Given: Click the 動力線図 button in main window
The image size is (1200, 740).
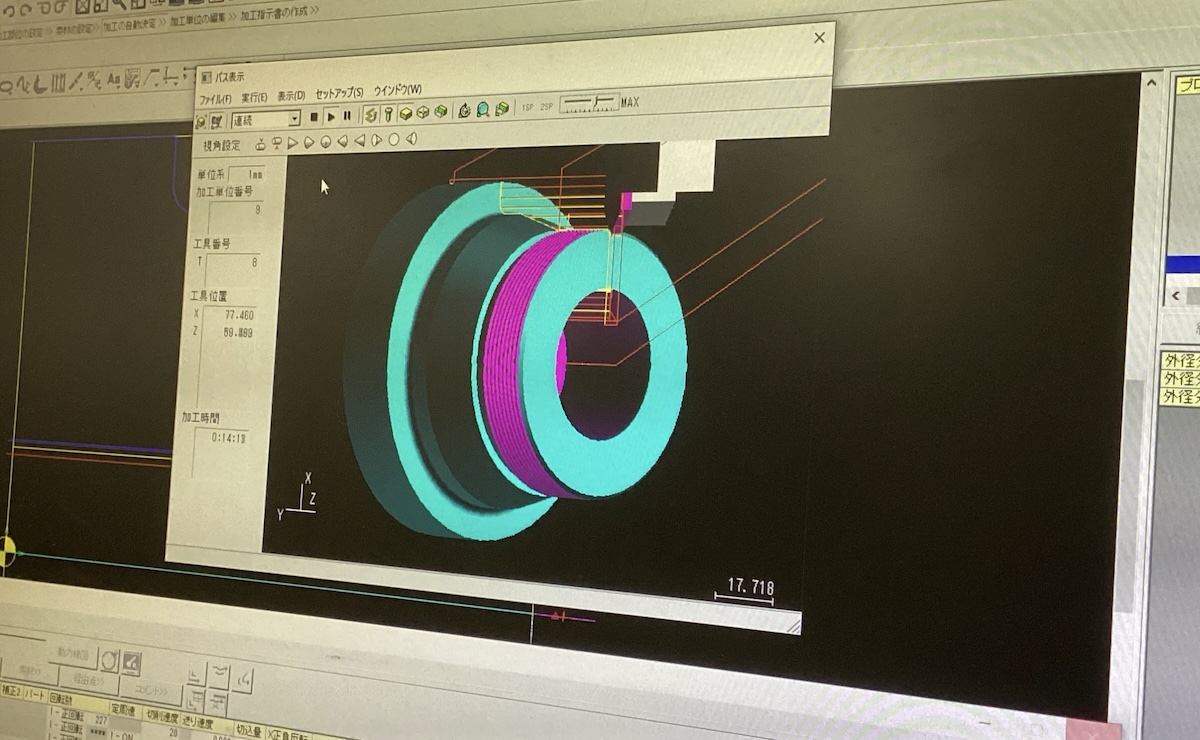Looking at the screenshot, I should click(x=73, y=654).
